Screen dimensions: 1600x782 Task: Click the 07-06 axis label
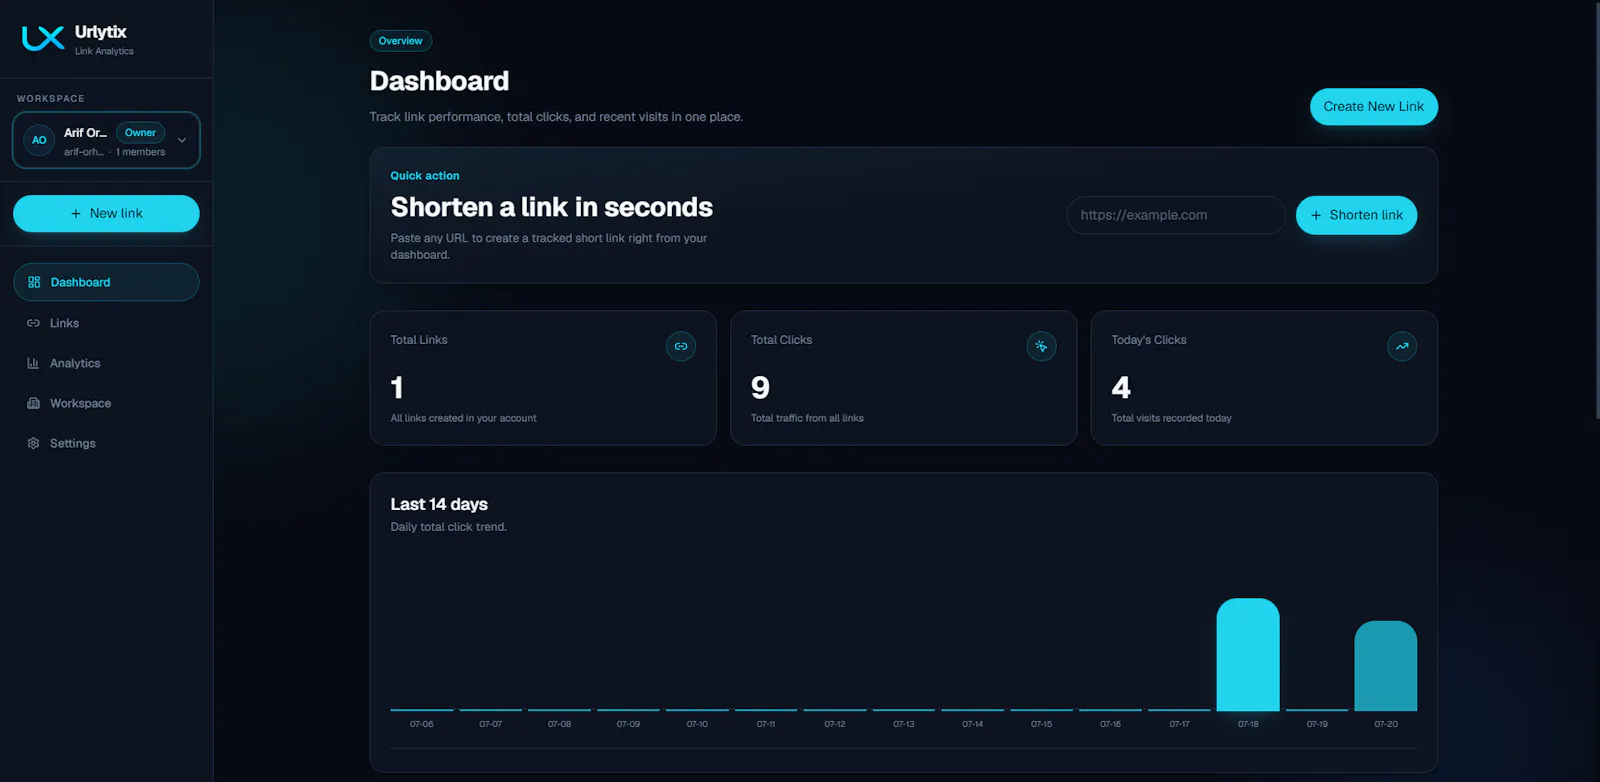click(x=422, y=724)
